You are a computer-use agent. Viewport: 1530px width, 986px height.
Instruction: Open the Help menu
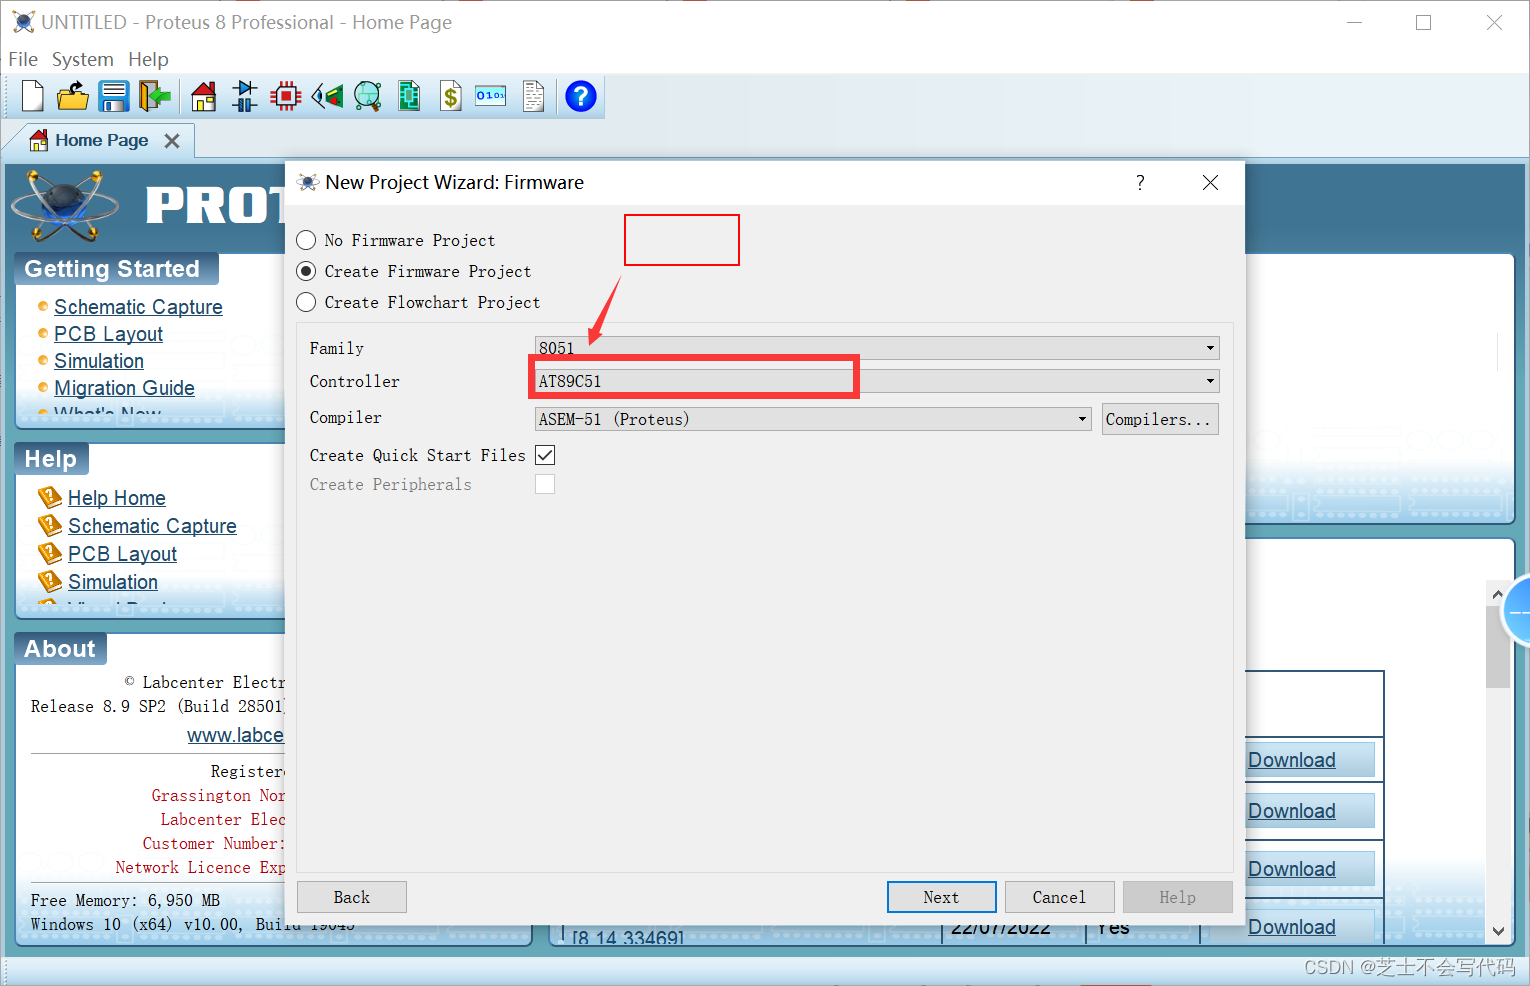click(148, 59)
